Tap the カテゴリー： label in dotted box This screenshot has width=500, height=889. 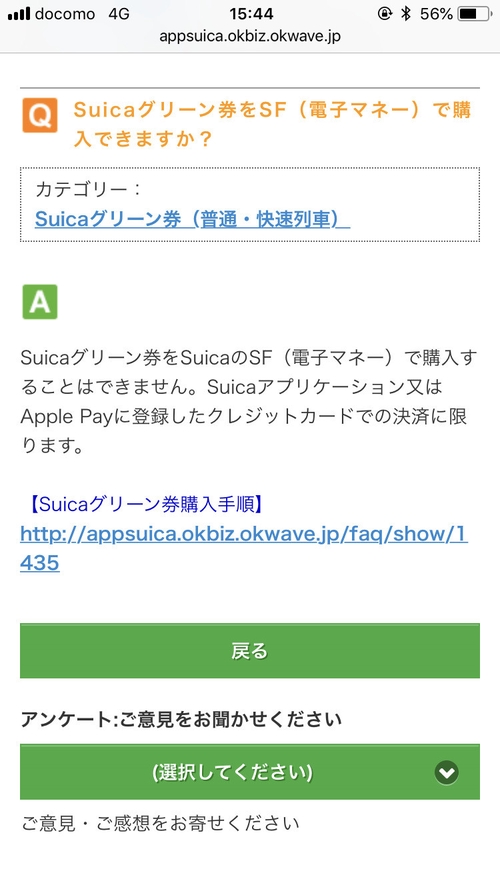88,190
